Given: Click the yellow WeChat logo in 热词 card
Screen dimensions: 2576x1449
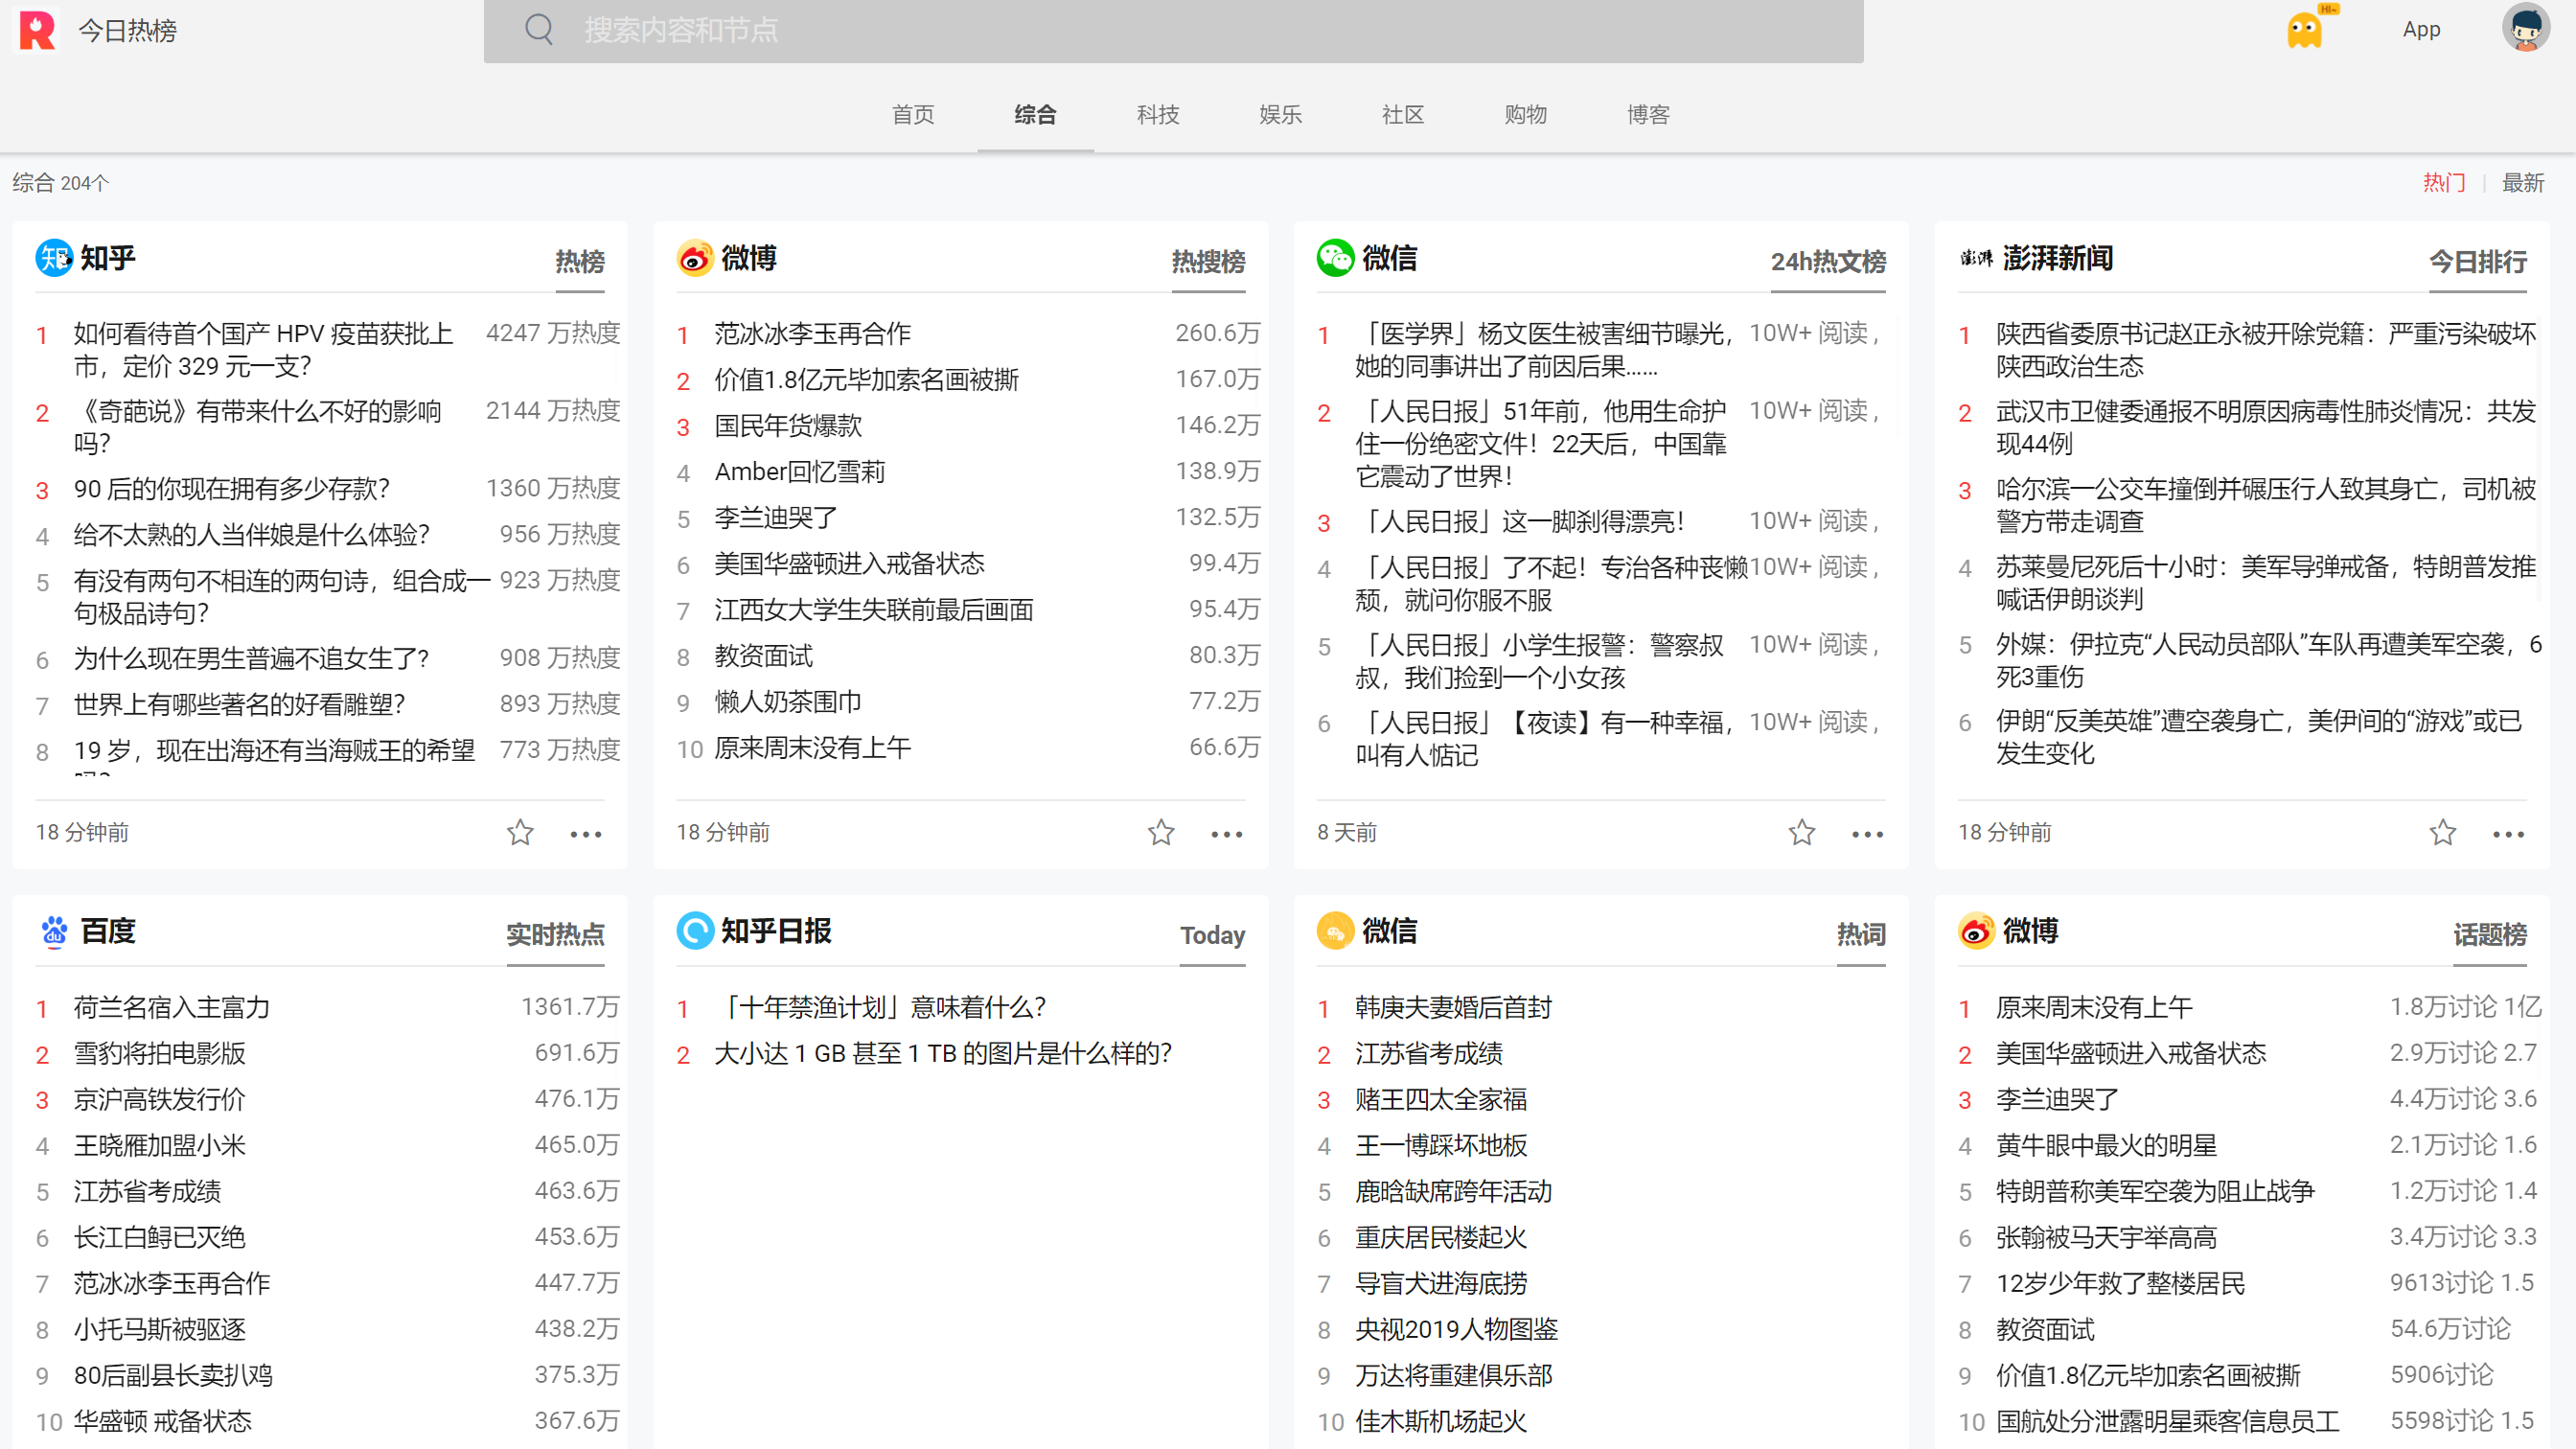Looking at the screenshot, I should (x=1335, y=931).
